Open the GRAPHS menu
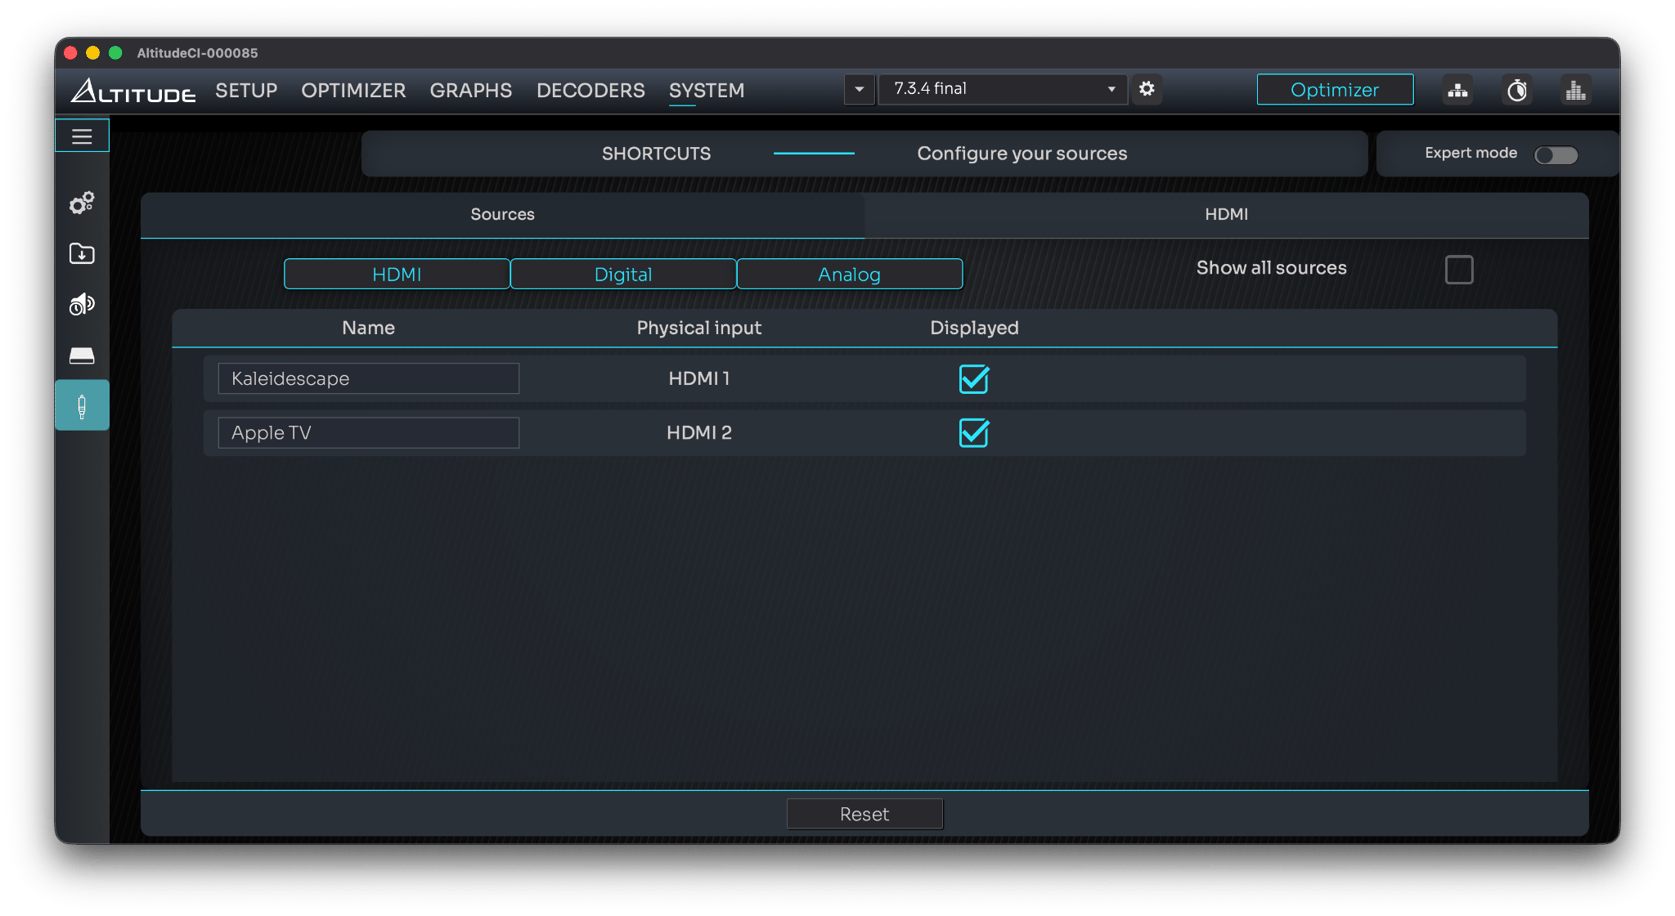The width and height of the screenshot is (1675, 916). pyautogui.click(x=471, y=90)
